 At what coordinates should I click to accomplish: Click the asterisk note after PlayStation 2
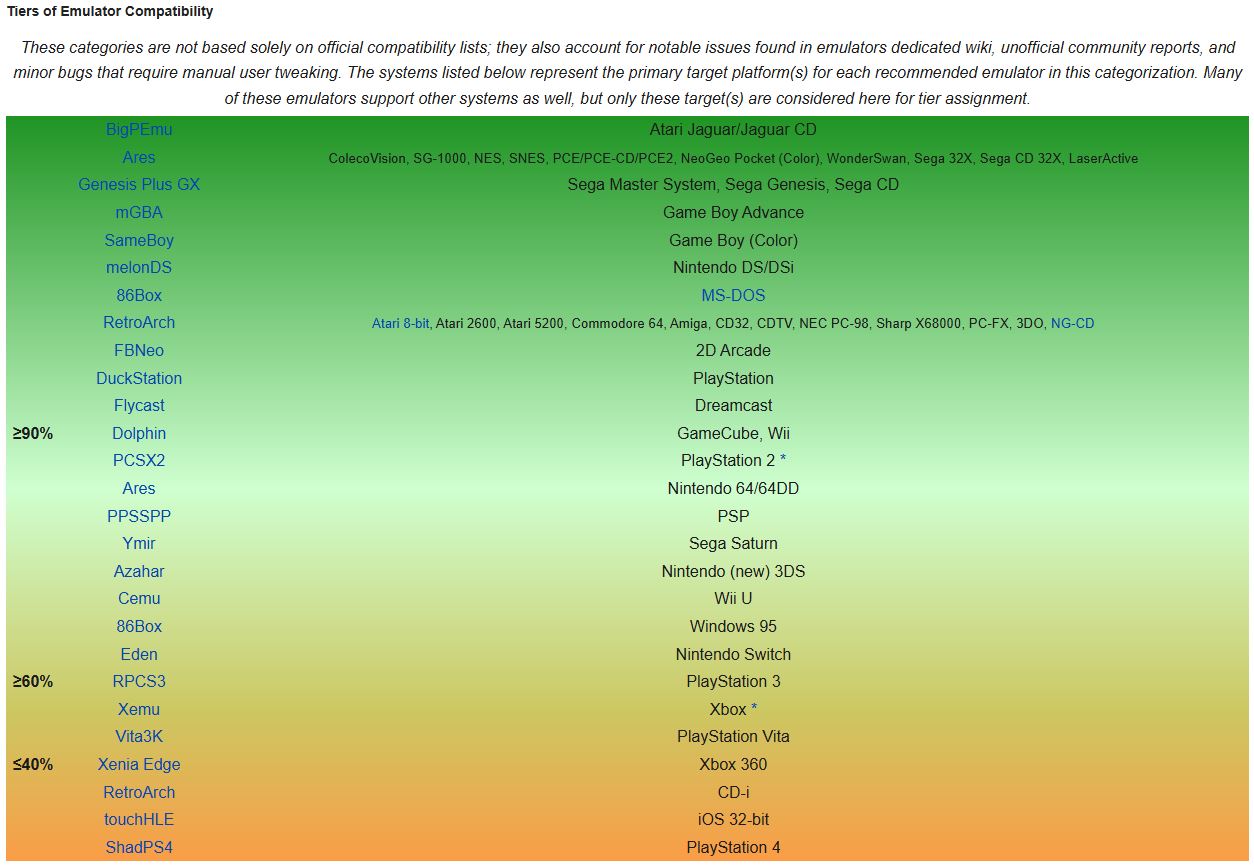[783, 460]
